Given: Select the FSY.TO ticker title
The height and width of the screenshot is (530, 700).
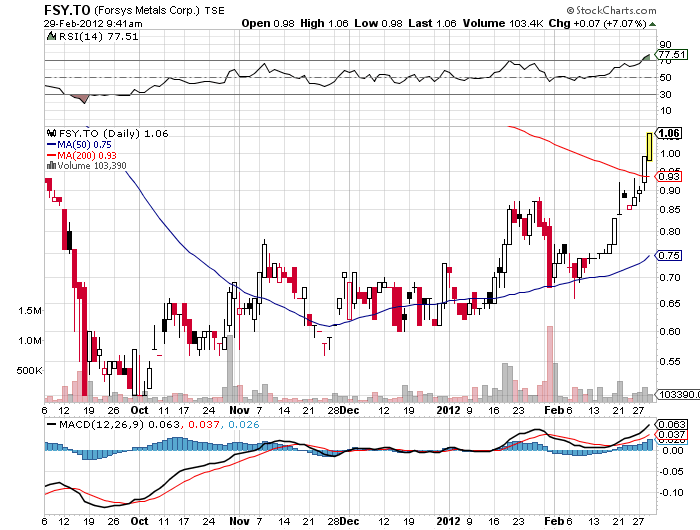Looking at the screenshot, I should point(67,10).
